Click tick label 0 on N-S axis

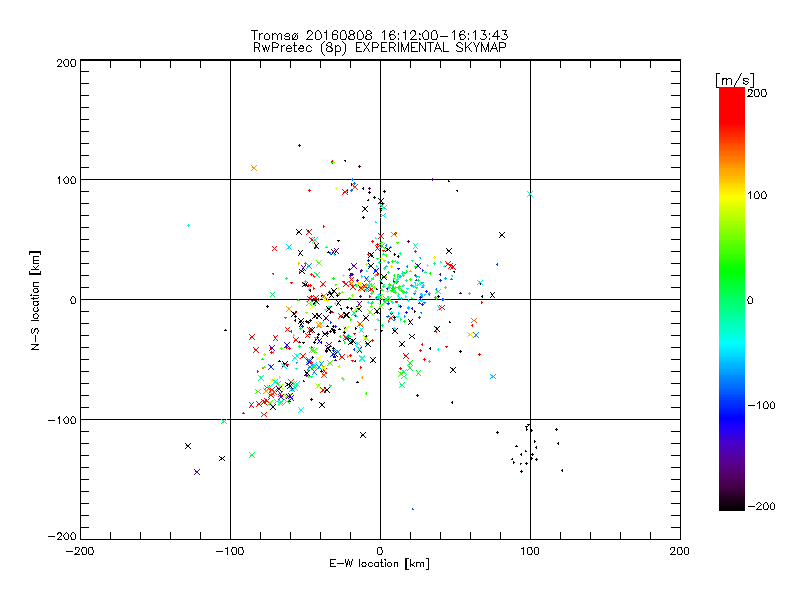[x=73, y=300]
